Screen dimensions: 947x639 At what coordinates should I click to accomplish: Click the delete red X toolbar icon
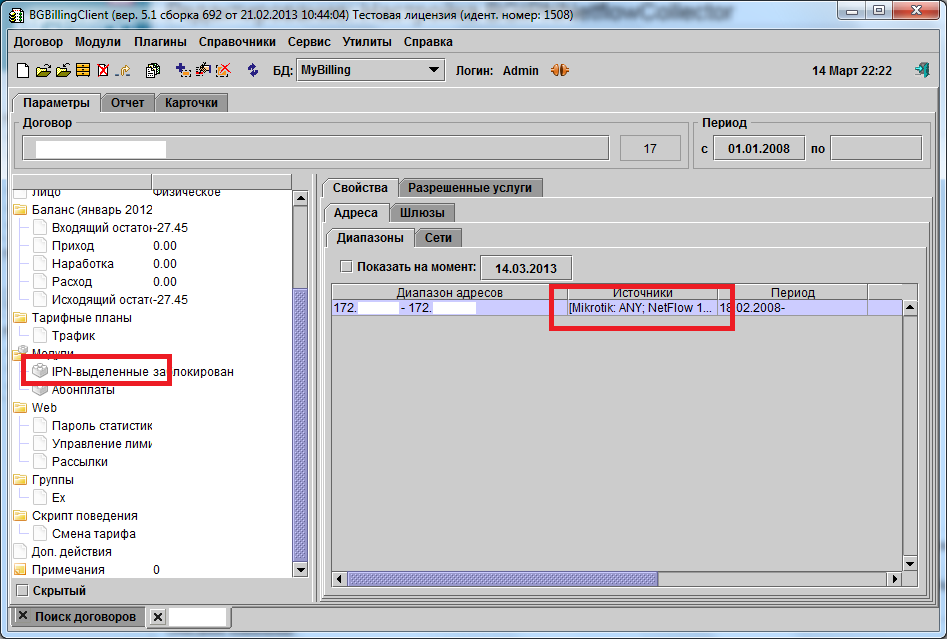pos(223,71)
